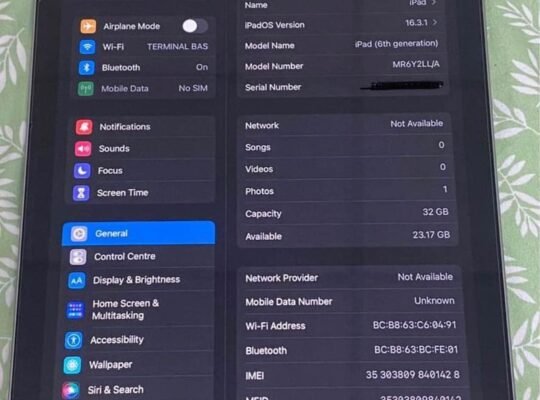Image resolution: width=540 pixels, height=400 pixels.
Task: Tap the Siri & Search icon
Action: pos(71,390)
